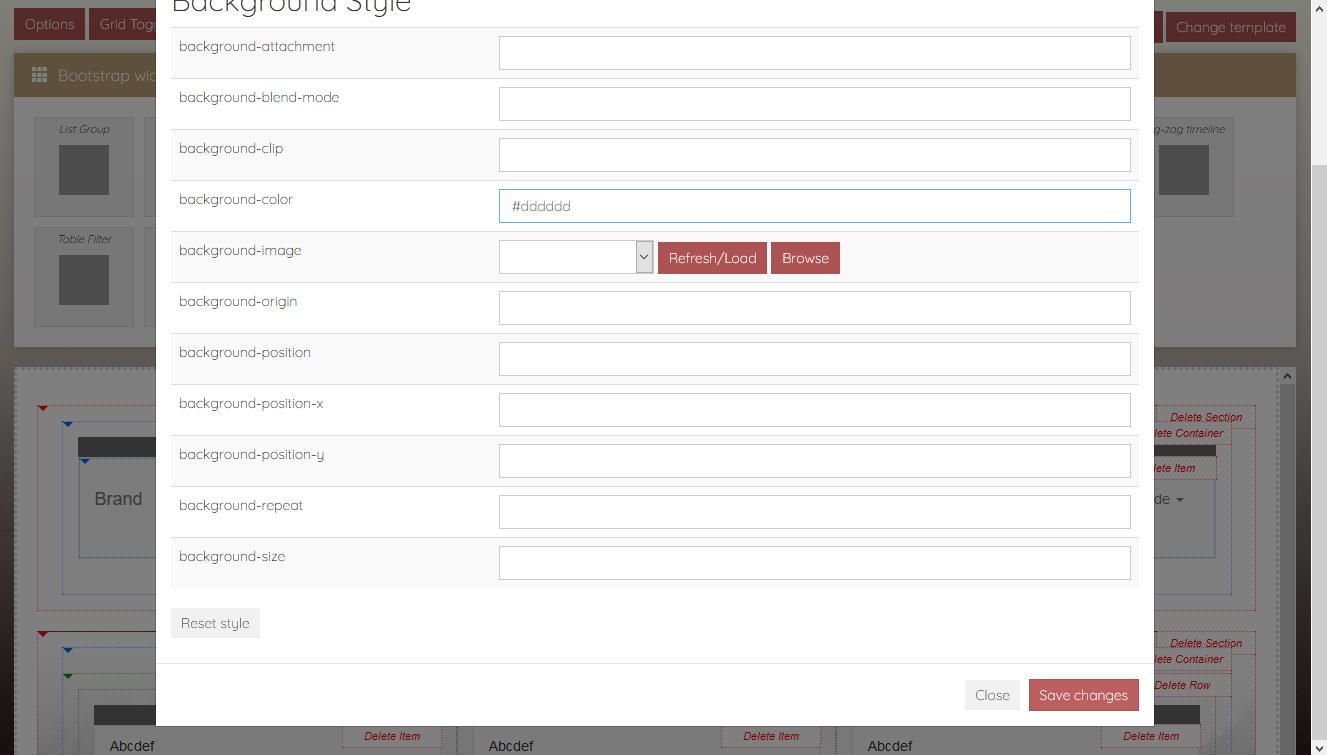1327x755 pixels.
Task: Click the topmost red triangle section marker
Action: tap(43, 408)
